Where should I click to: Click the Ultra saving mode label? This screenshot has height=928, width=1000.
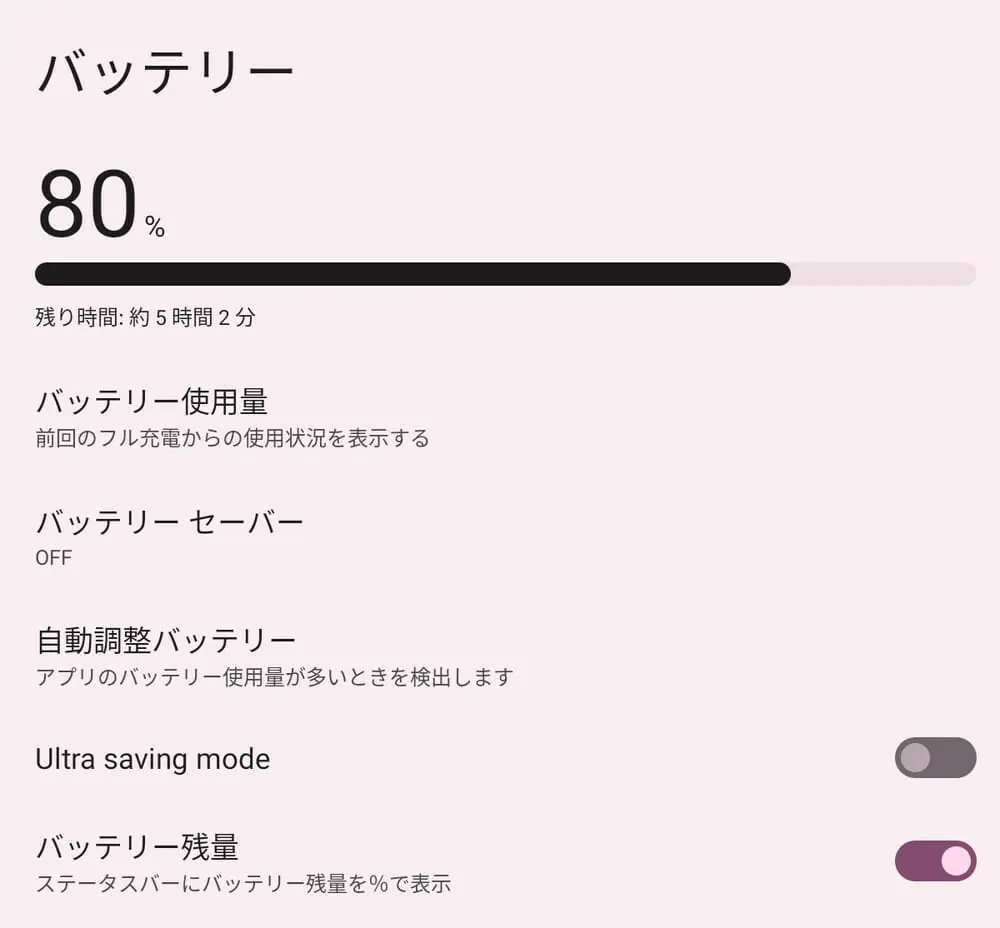[x=153, y=759]
